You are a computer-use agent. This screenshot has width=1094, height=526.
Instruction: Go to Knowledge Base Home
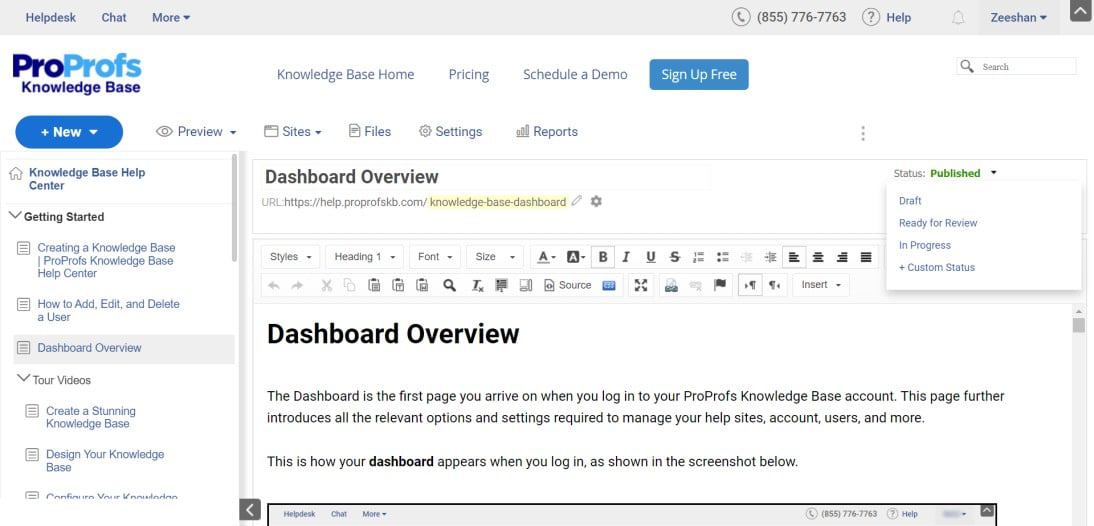(345, 75)
